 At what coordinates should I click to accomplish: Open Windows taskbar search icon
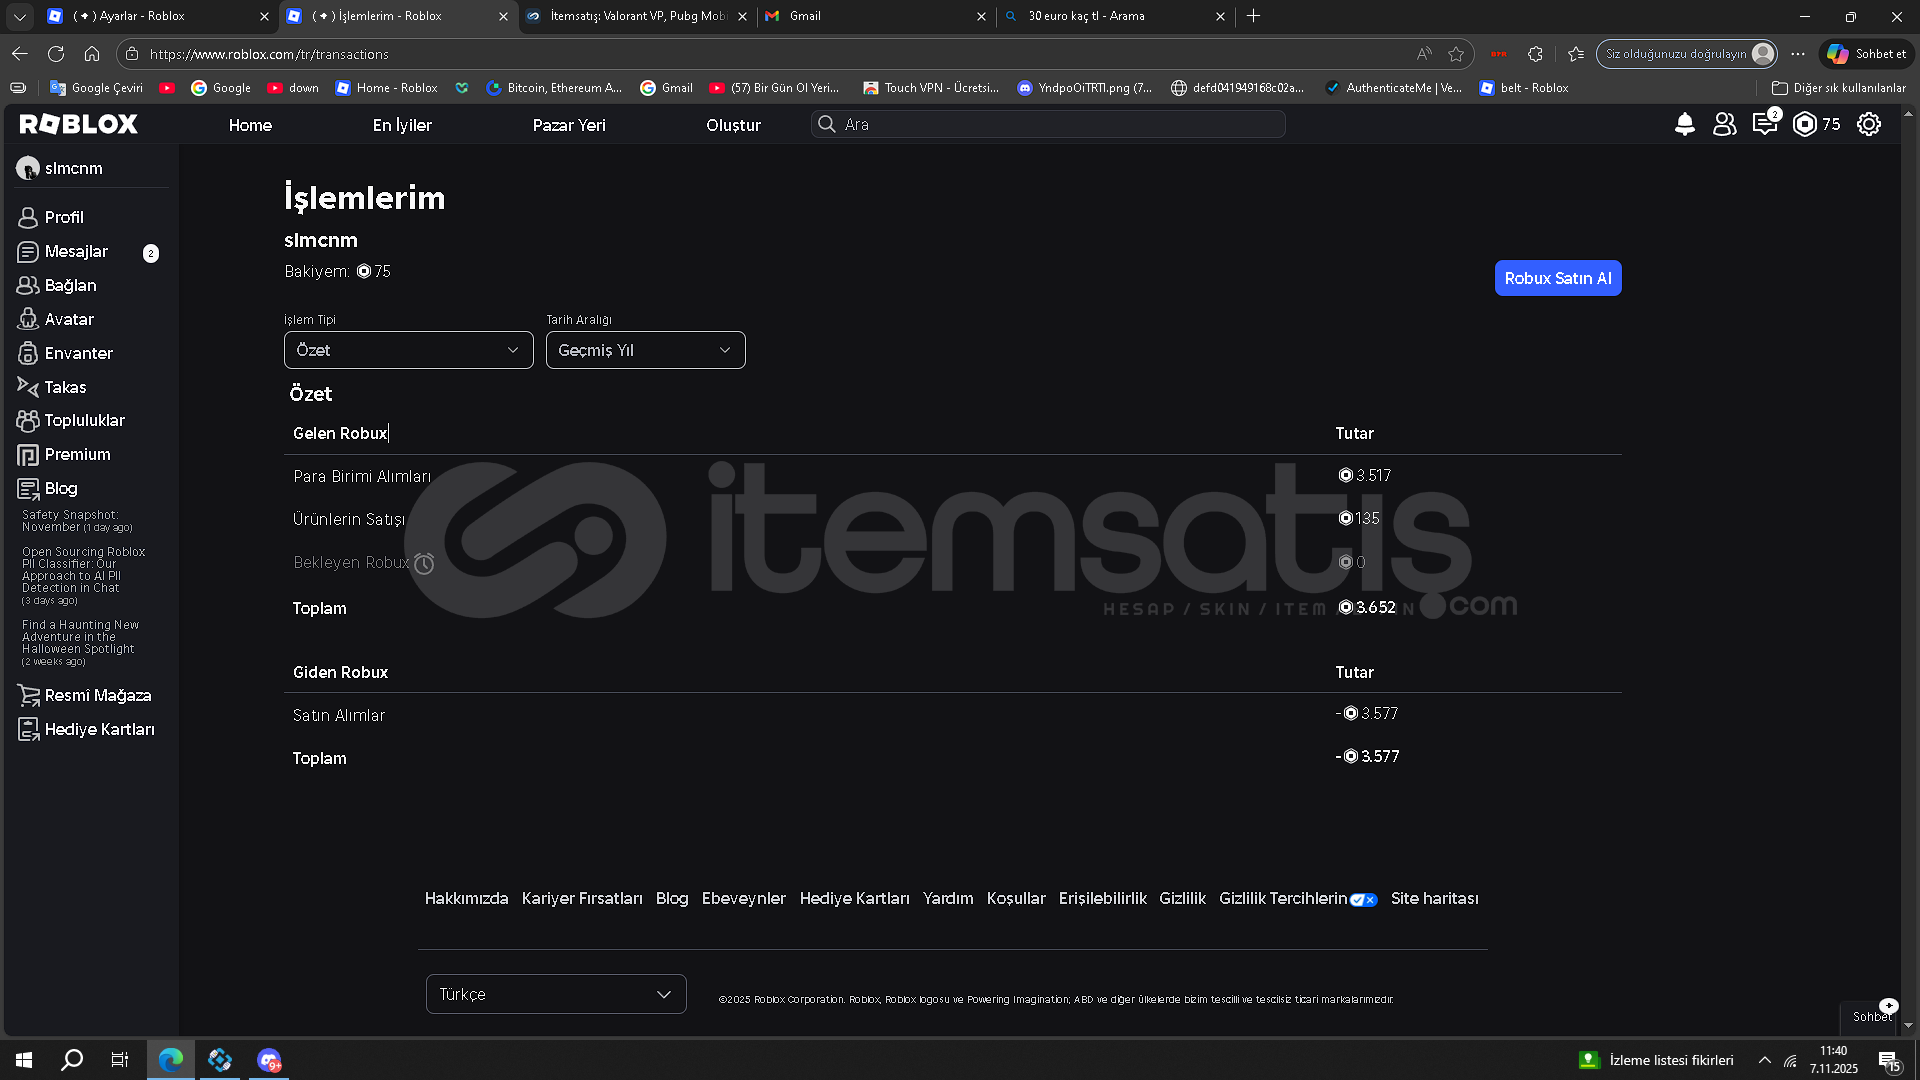[x=72, y=1060]
